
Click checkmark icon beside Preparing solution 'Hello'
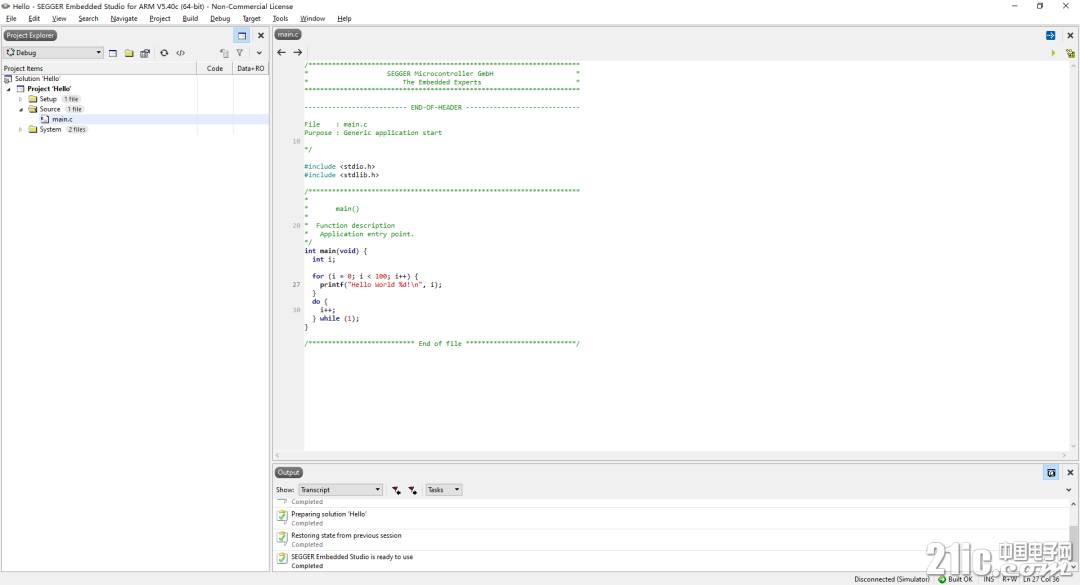pos(282,515)
